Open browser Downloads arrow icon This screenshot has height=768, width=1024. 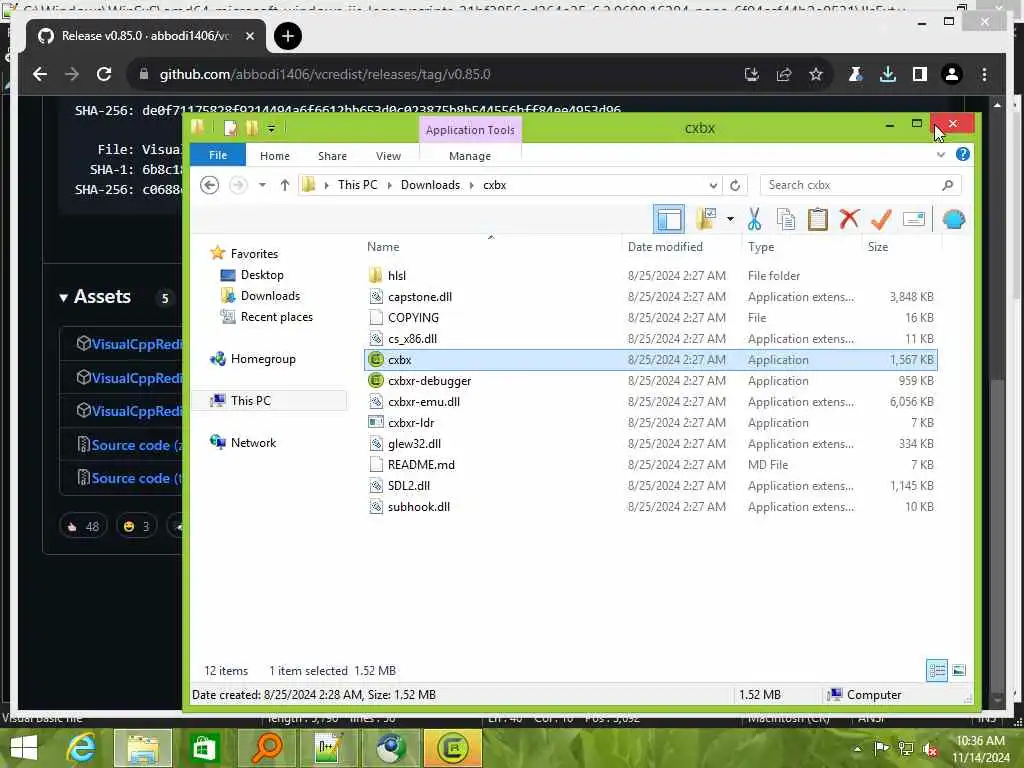888,74
